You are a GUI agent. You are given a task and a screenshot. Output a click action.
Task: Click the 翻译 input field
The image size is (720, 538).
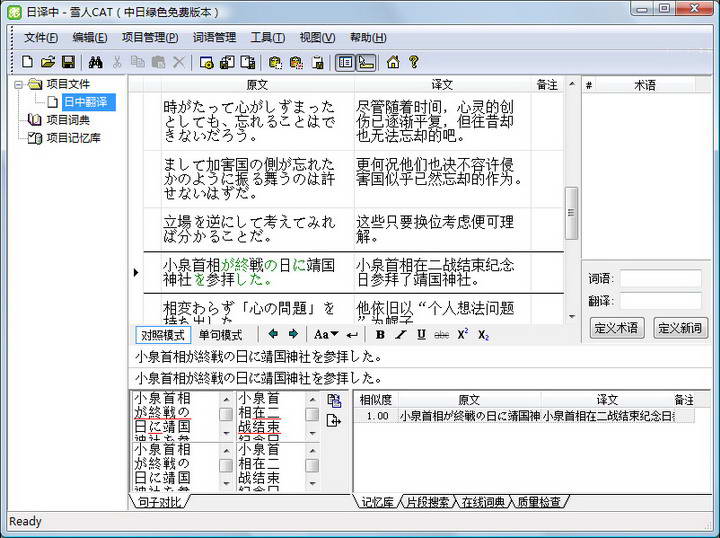coord(661,300)
